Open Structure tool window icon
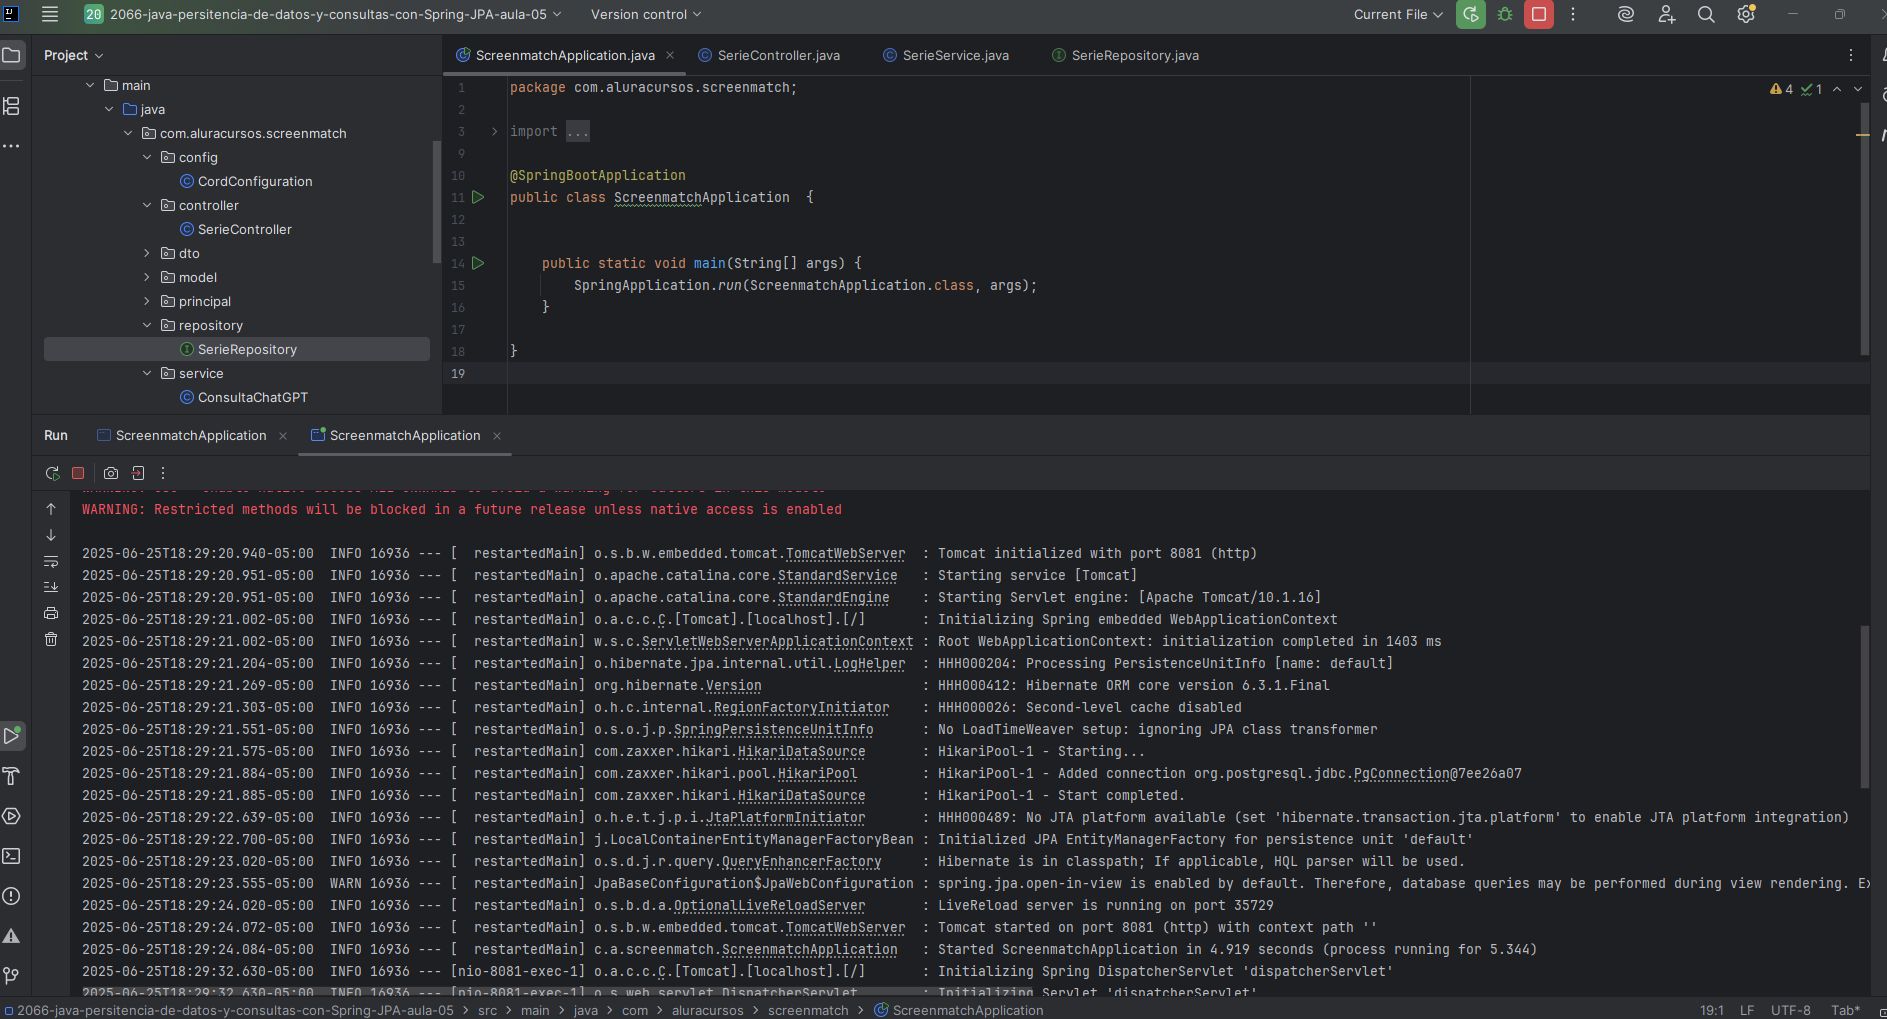The height and width of the screenshot is (1019, 1887). (x=12, y=106)
